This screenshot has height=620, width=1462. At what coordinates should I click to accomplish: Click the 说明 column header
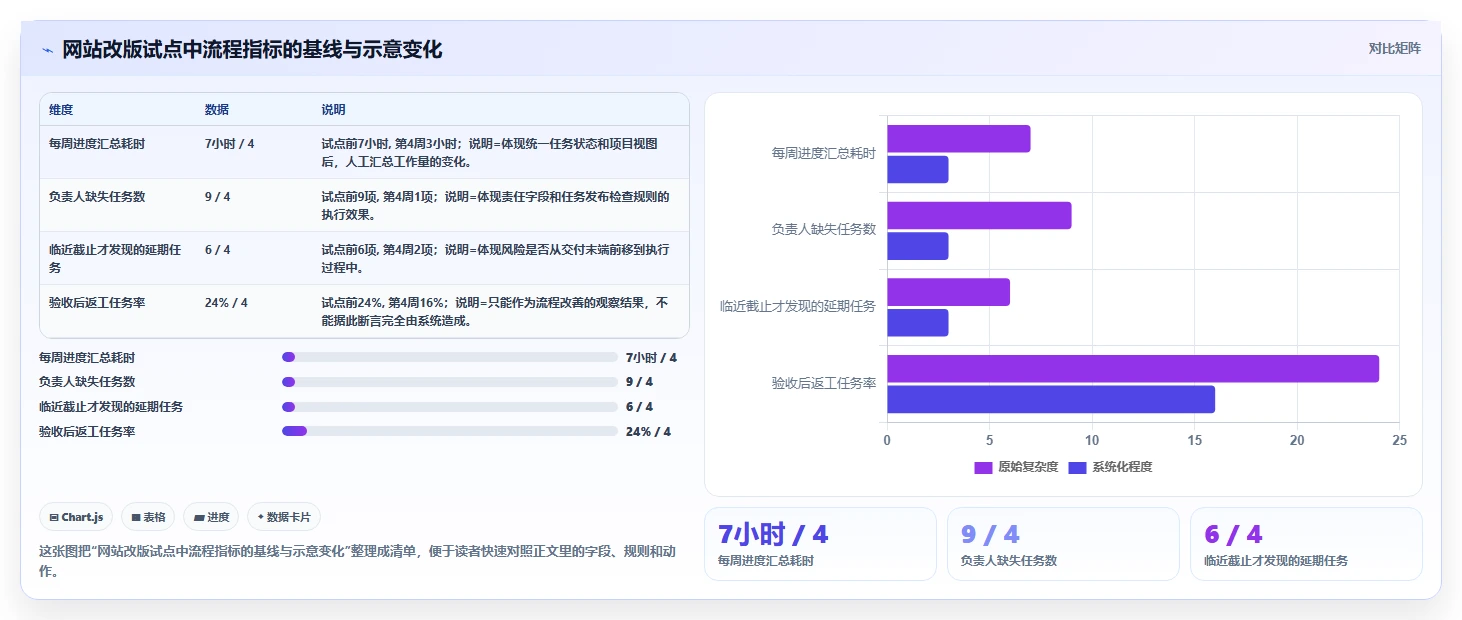click(333, 109)
